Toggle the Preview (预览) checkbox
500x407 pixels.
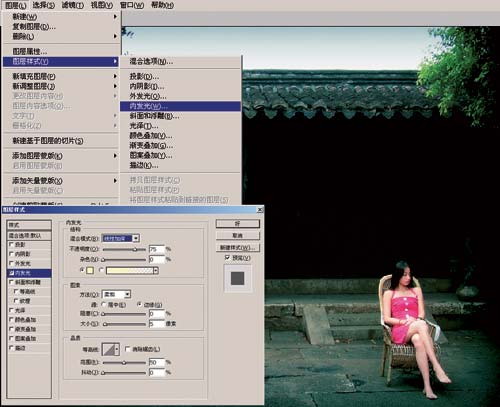tap(227, 257)
